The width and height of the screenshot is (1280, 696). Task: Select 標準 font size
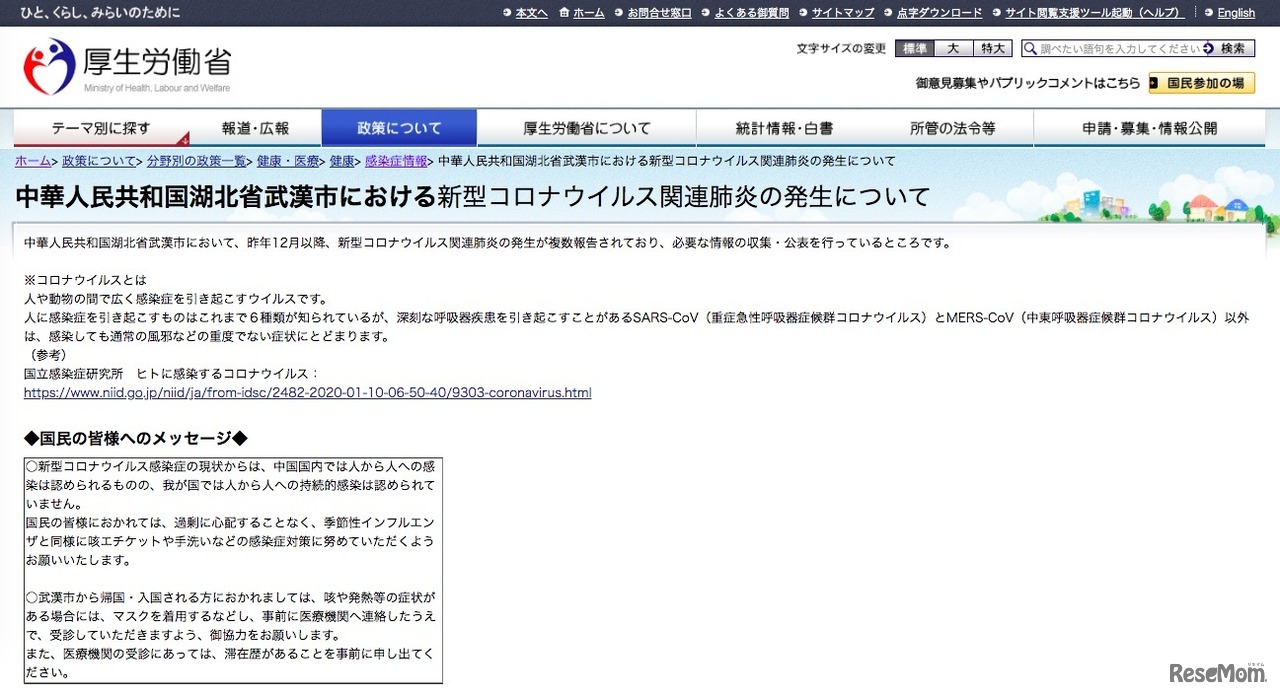coord(914,47)
